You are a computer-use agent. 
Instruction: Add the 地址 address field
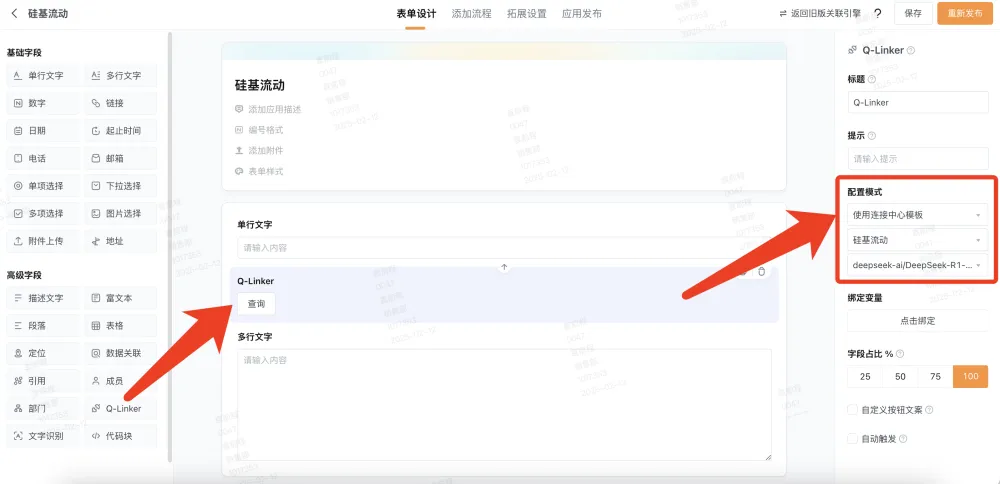(121, 242)
